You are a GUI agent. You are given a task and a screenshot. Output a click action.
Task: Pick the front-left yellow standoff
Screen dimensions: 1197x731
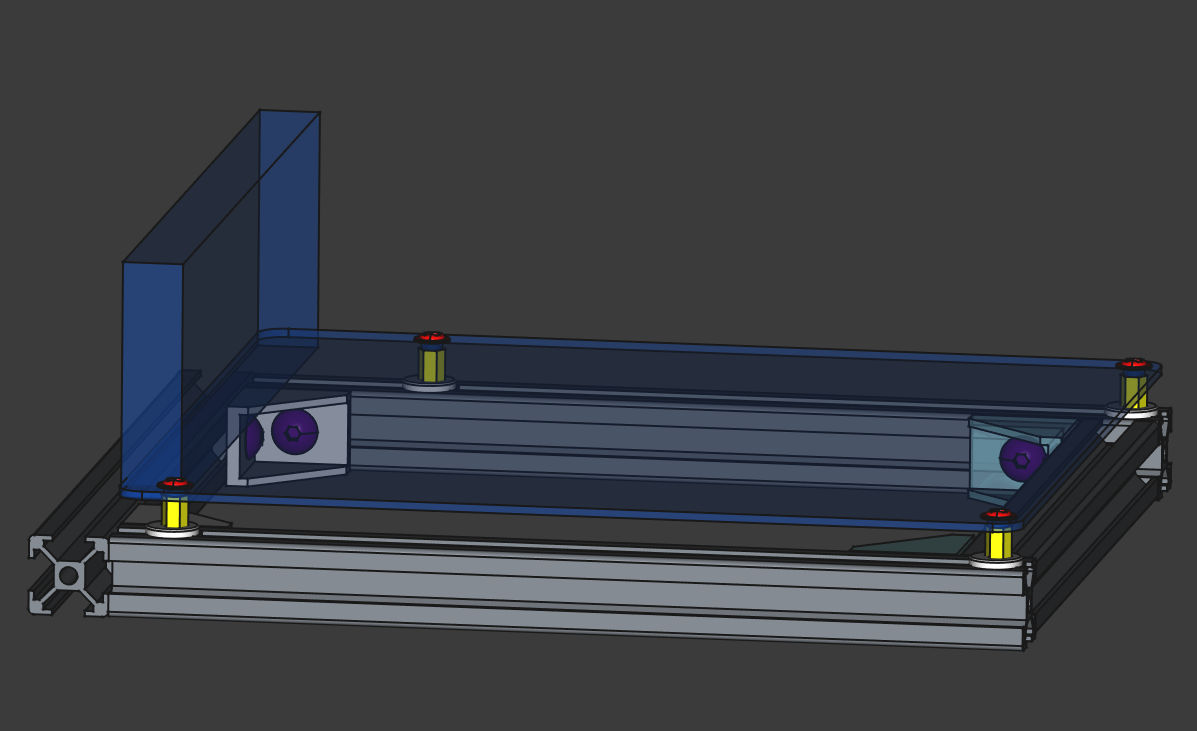(175, 511)
